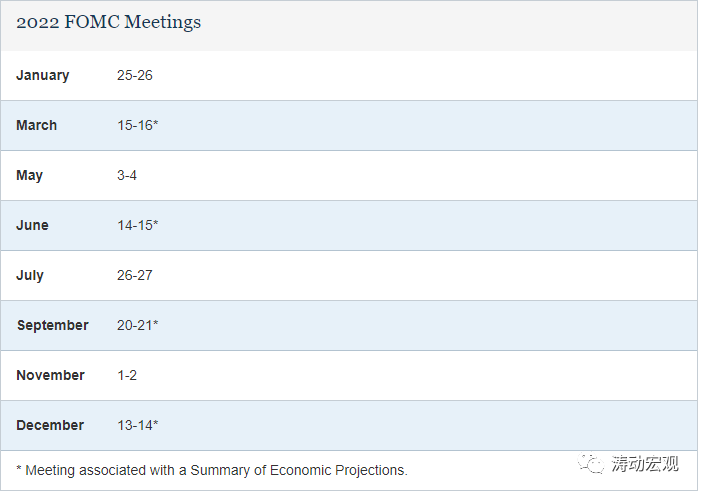Select the January row label
This screenshot has width=701, height=494.
coord(43,75)
